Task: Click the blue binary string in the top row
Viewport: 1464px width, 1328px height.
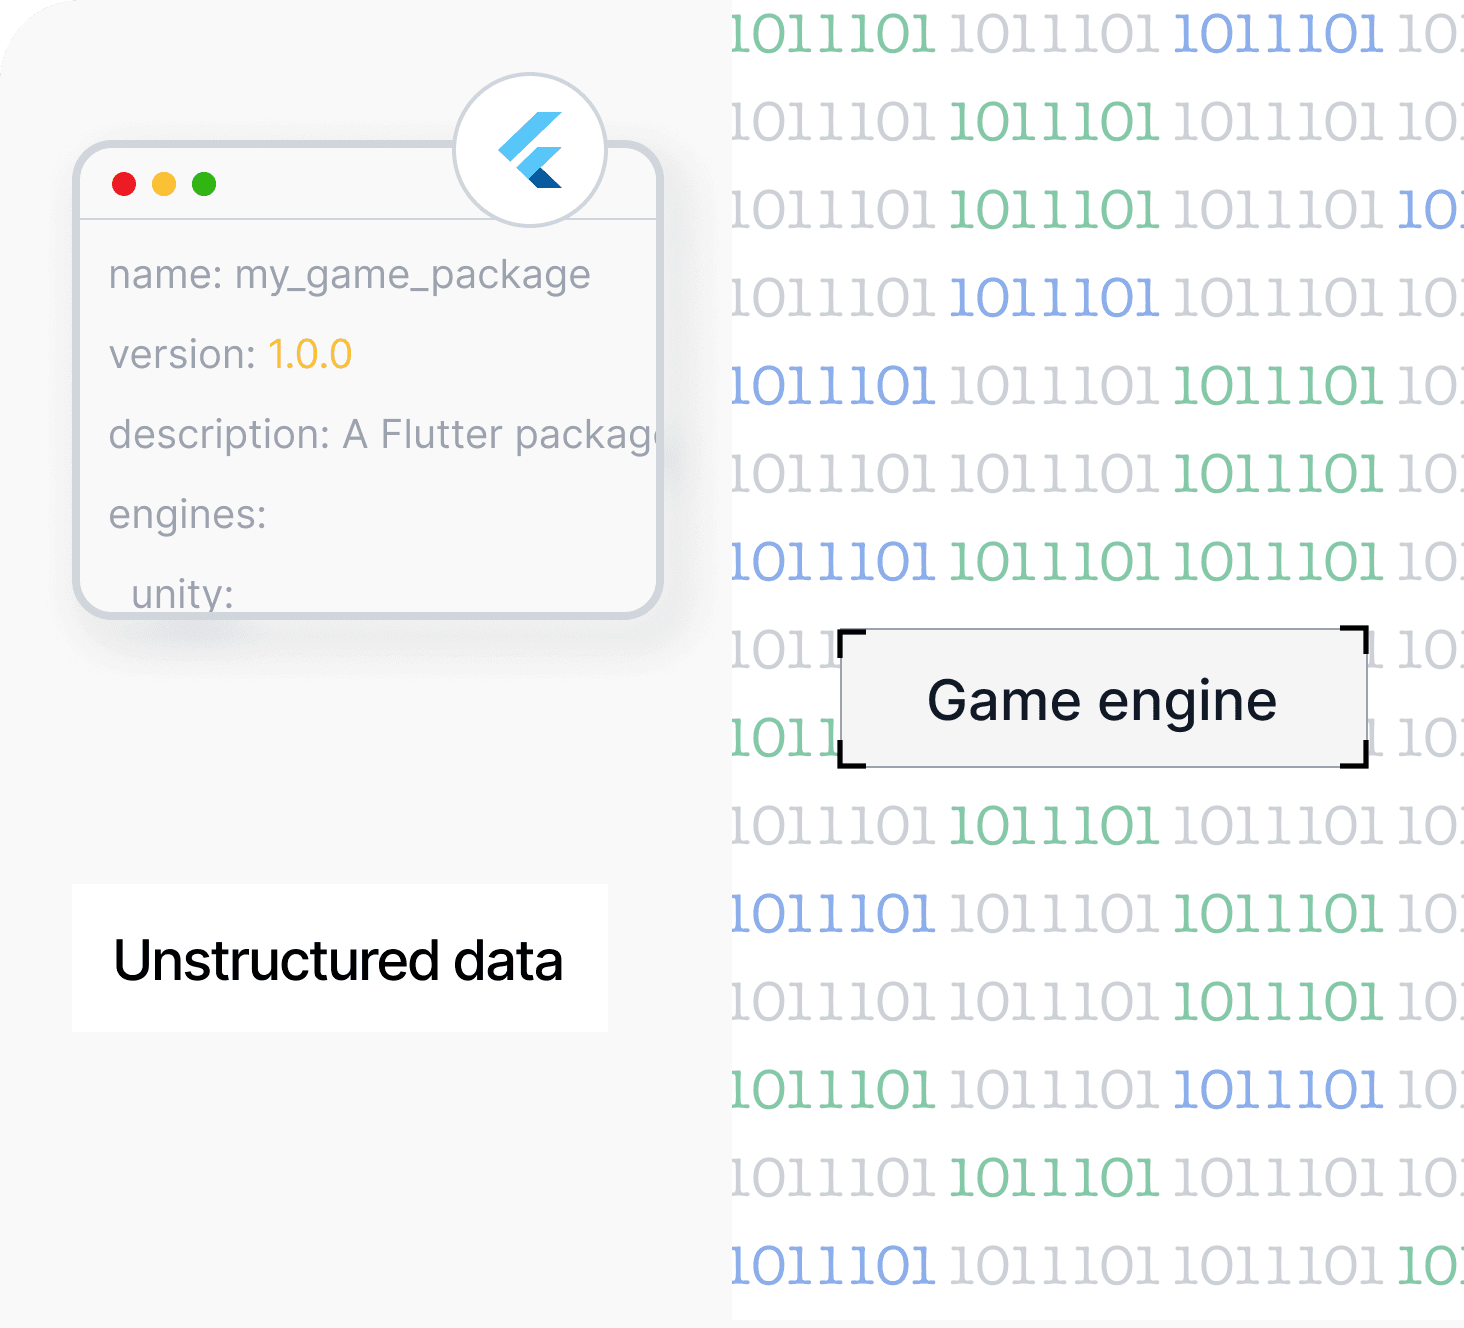Action: [1278, 35]
